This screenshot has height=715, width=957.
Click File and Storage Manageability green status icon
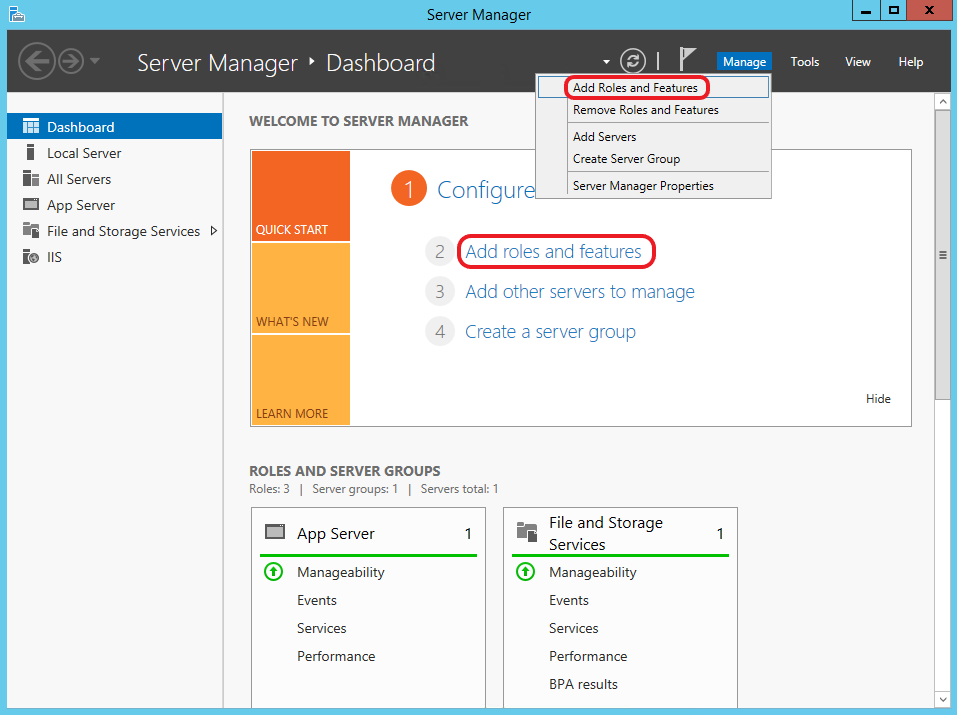(525, 572)
